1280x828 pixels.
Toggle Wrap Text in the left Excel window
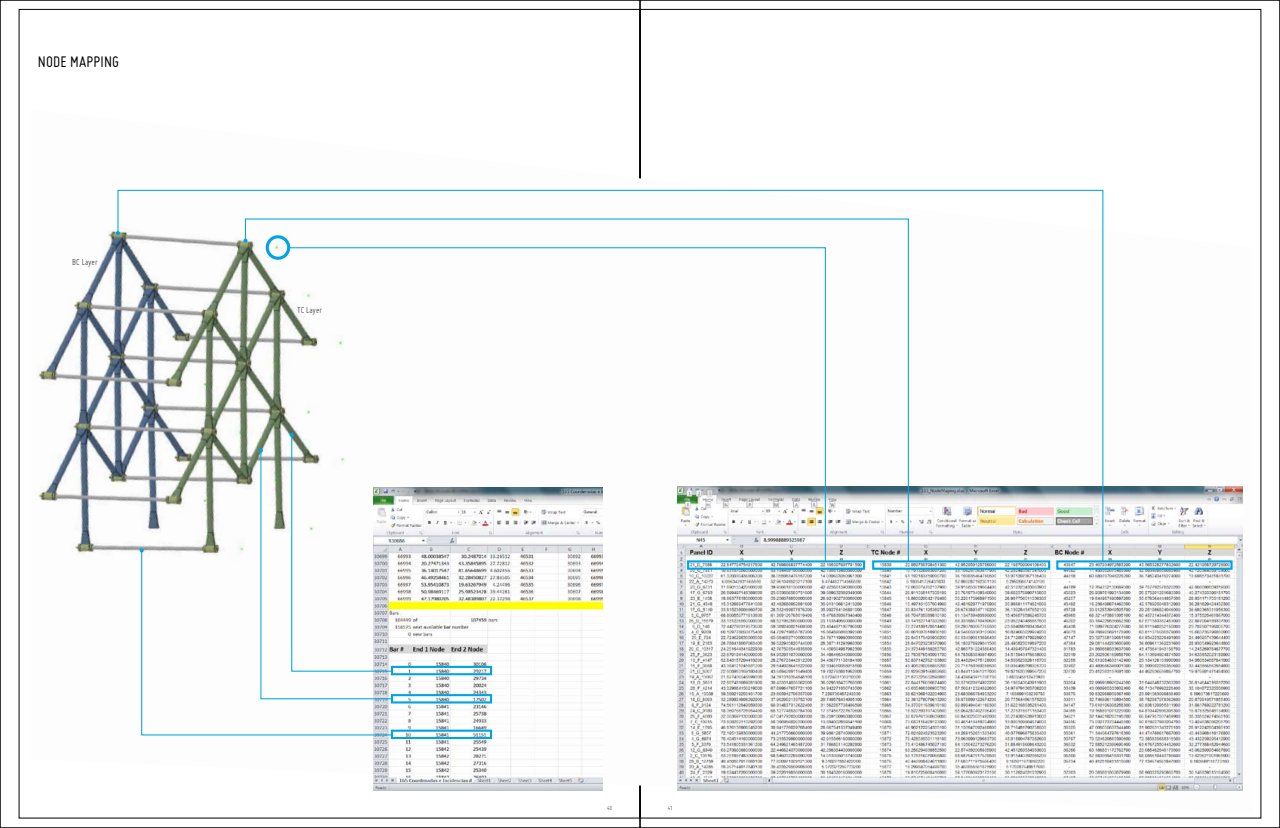point(555,511)
